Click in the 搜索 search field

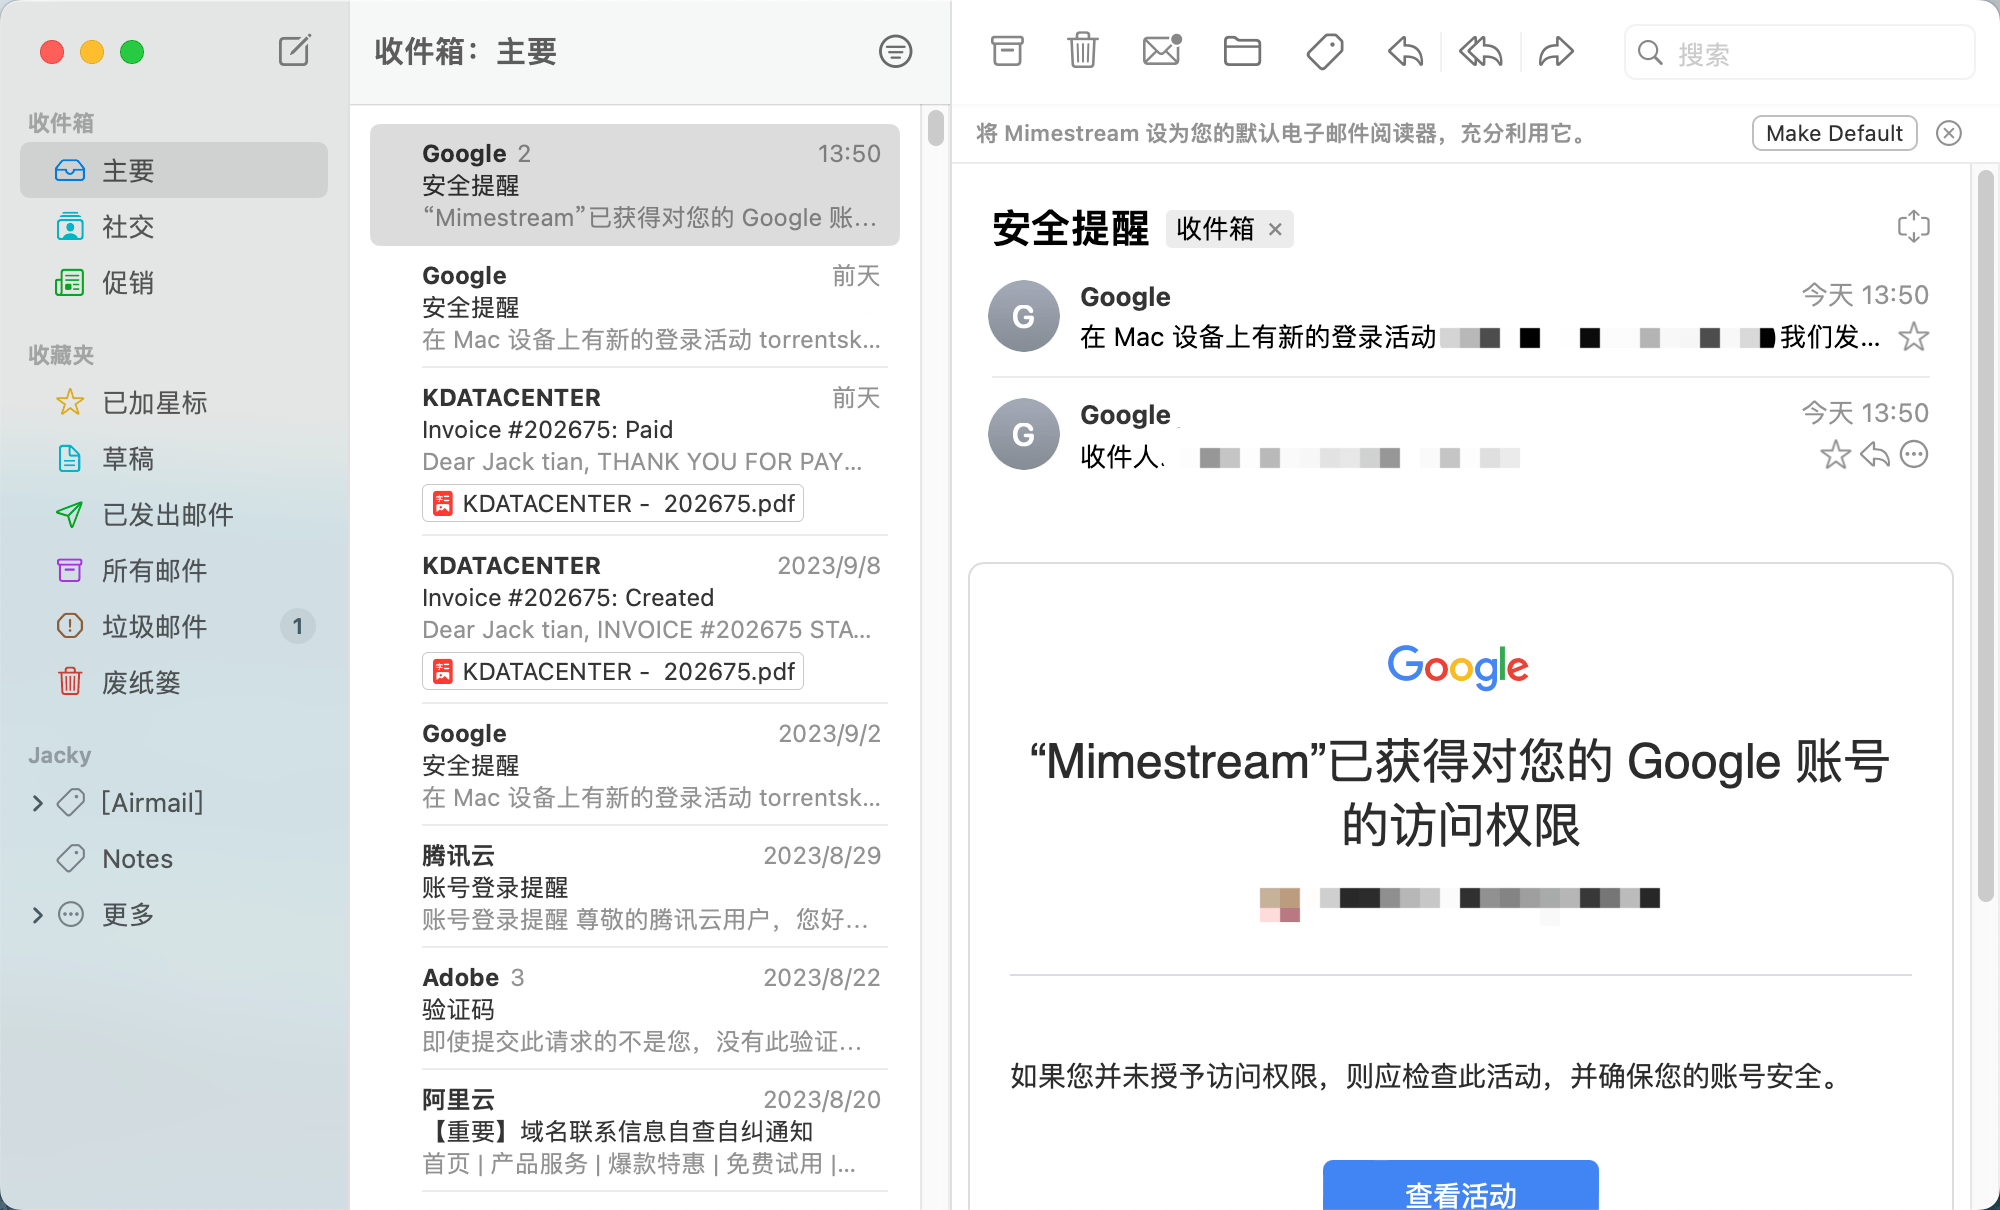click(x=1800, y=52)
